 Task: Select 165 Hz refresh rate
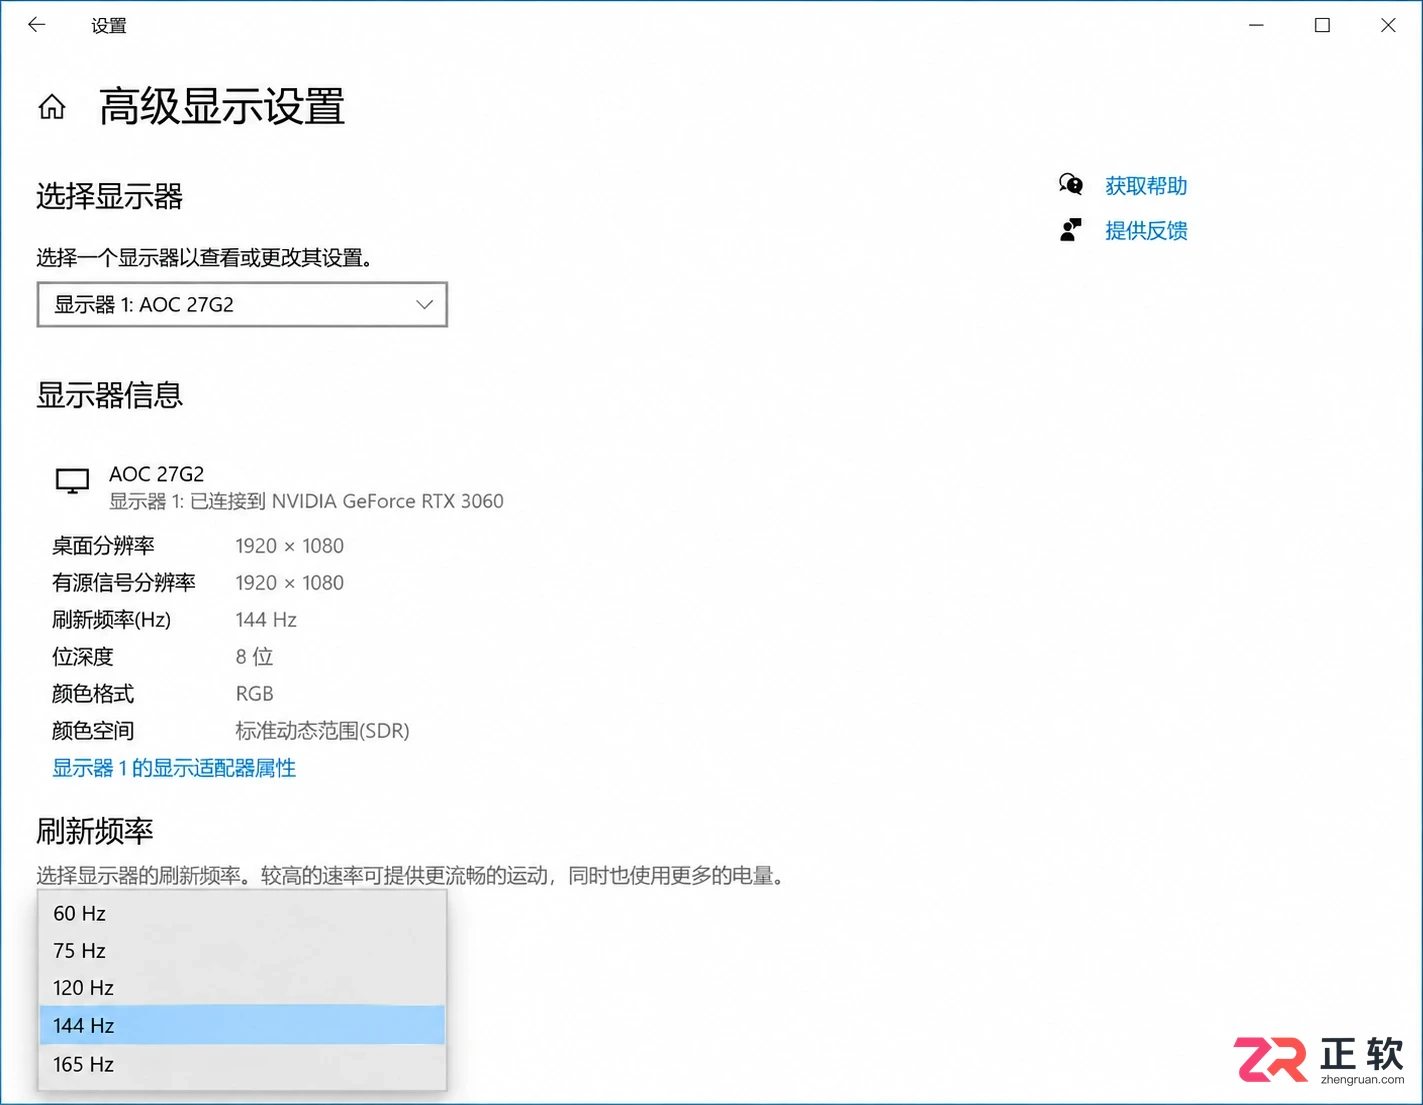coord(242,1064)
